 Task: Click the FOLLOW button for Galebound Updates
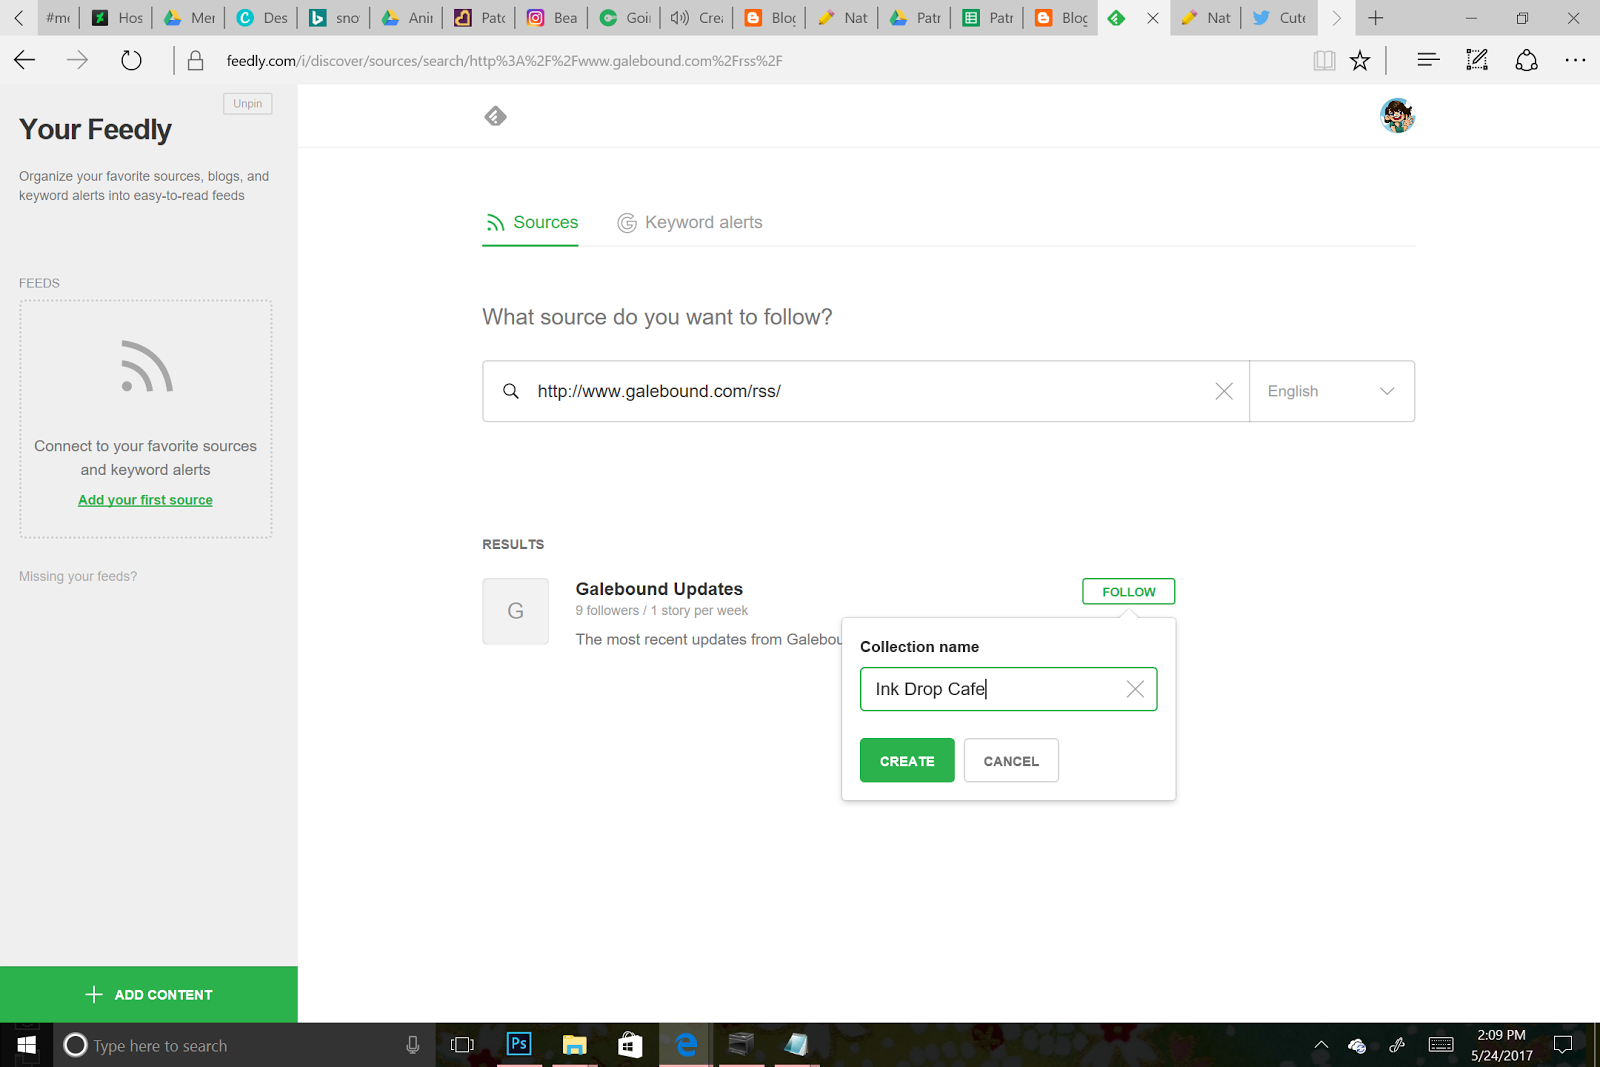tap(1128, 592)
